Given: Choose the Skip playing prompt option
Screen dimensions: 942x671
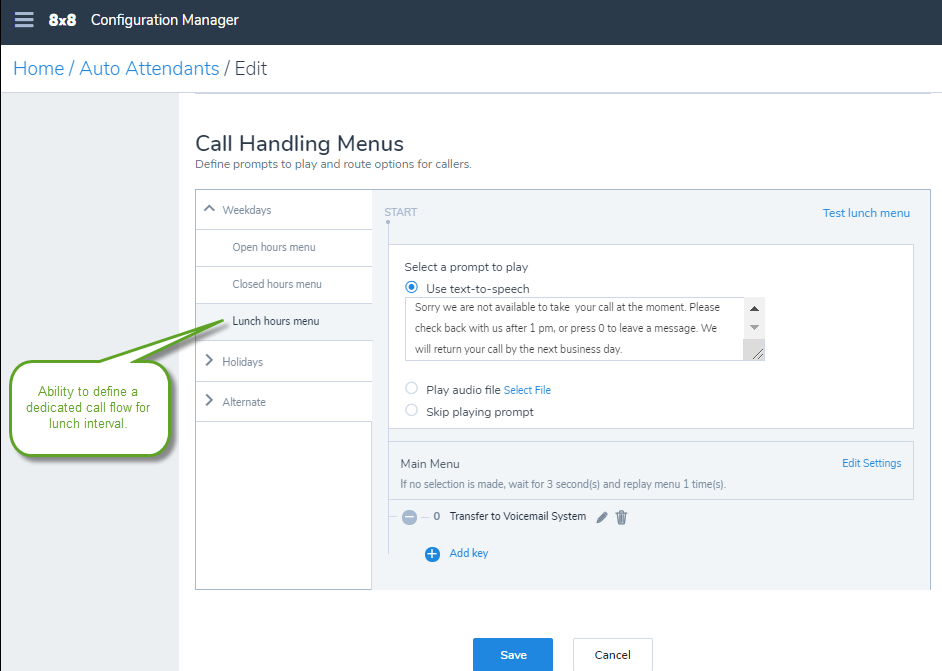Looking at the screenshot, I should point(412,410).
